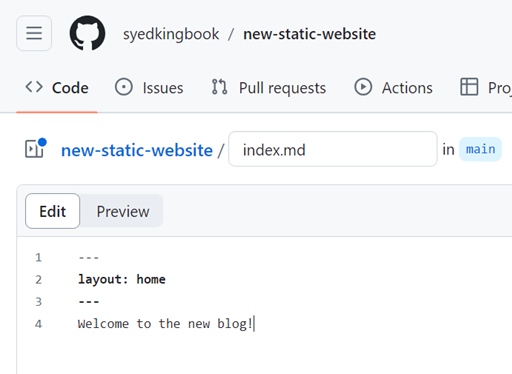This screenshot has width=512, height=374.
Task: Open the new-static-website repository header link
Action: point(309,34)
